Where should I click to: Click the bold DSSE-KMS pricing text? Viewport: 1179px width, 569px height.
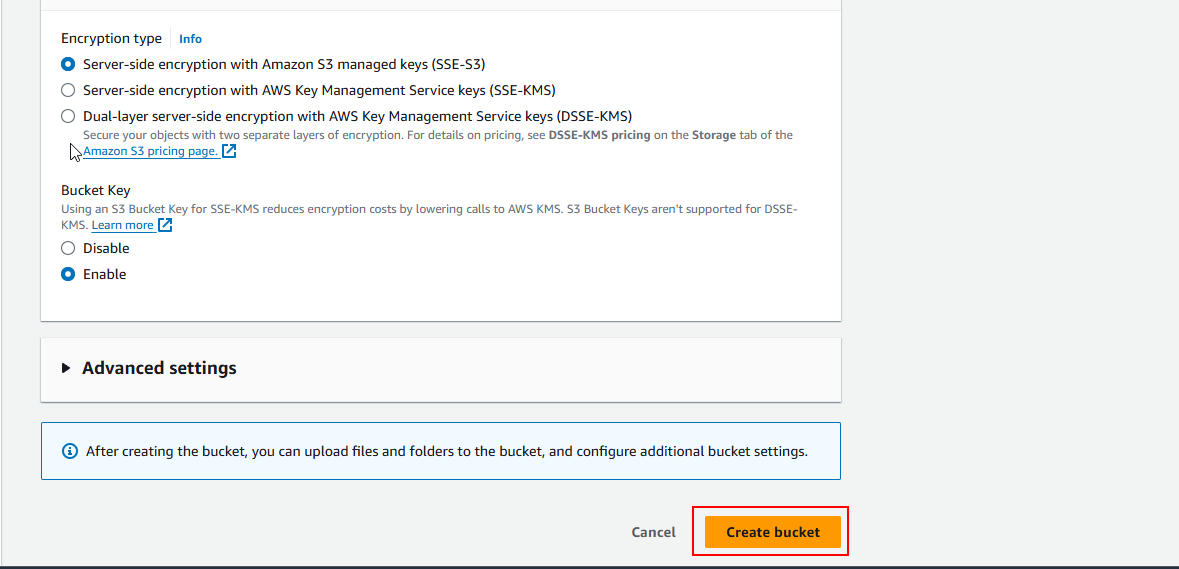point(599,135)
